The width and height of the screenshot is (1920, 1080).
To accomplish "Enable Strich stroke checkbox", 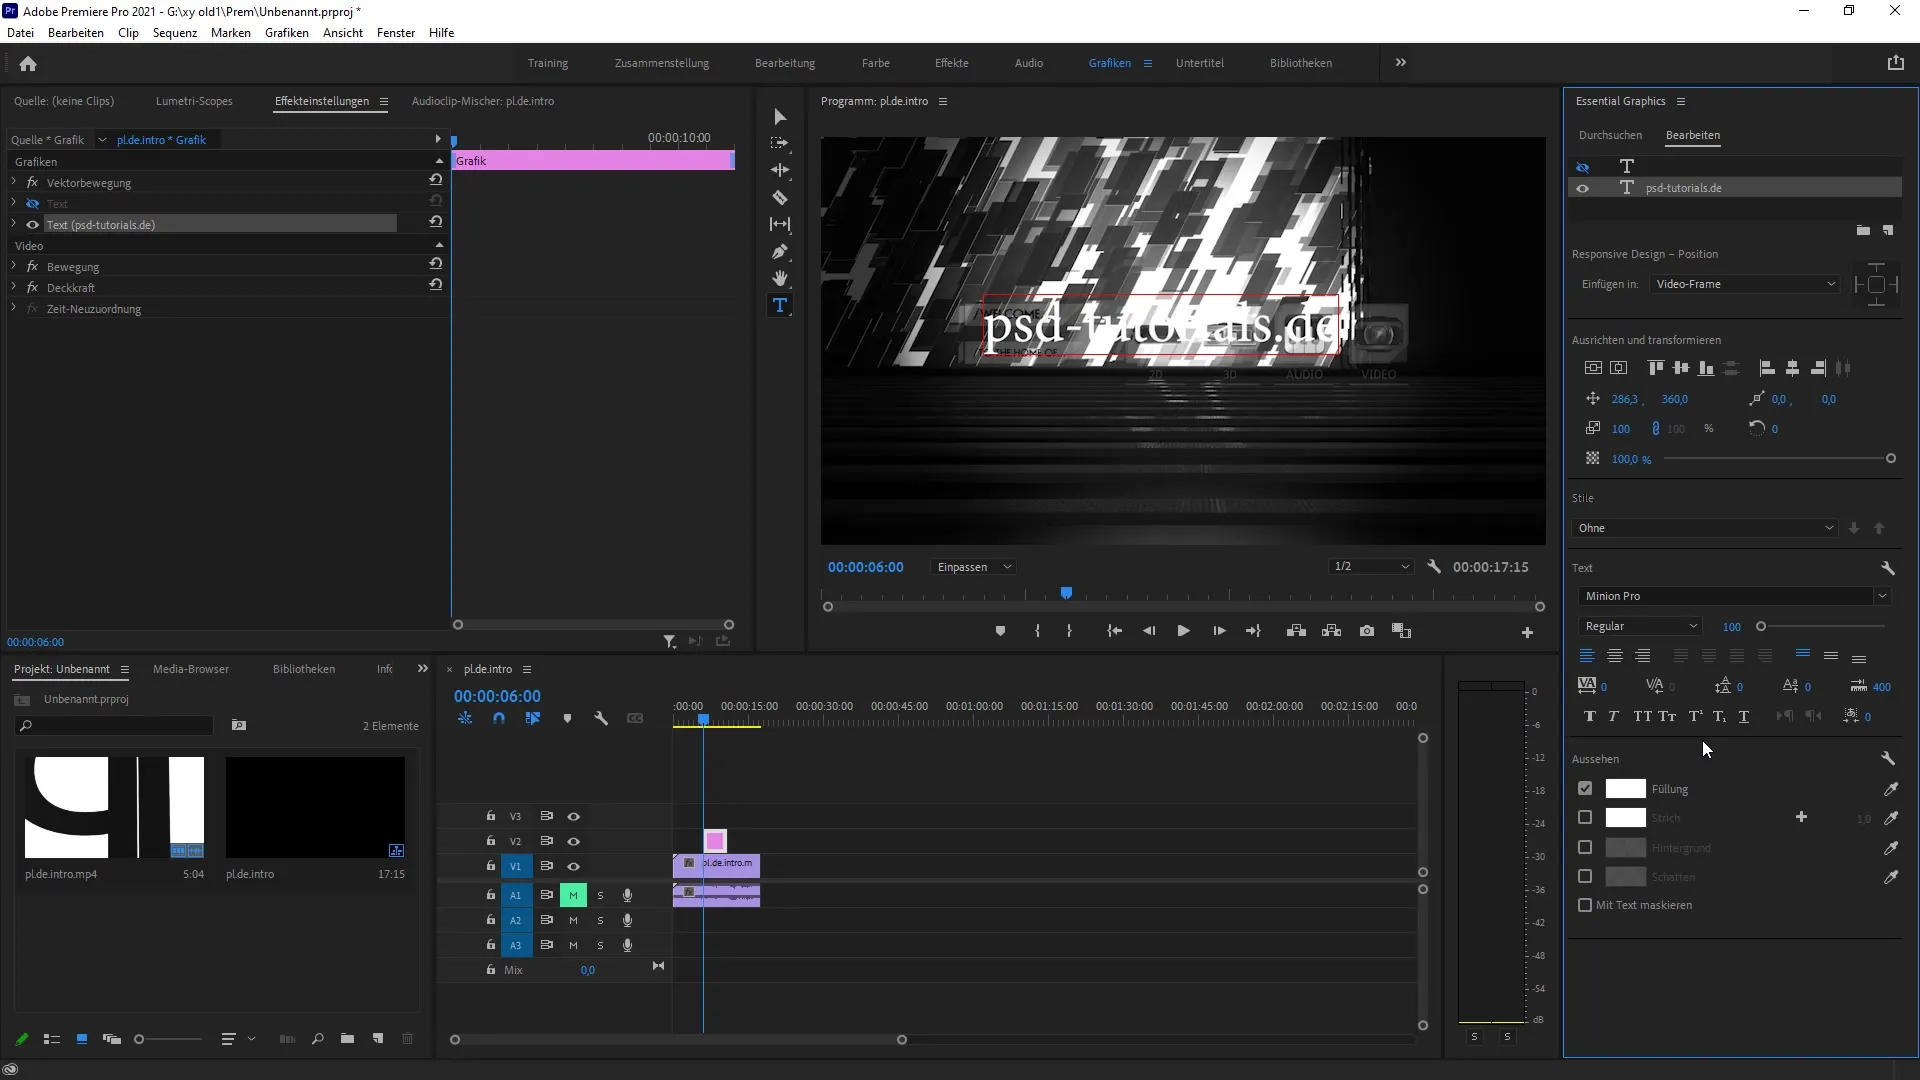I will coord(1585,818).
